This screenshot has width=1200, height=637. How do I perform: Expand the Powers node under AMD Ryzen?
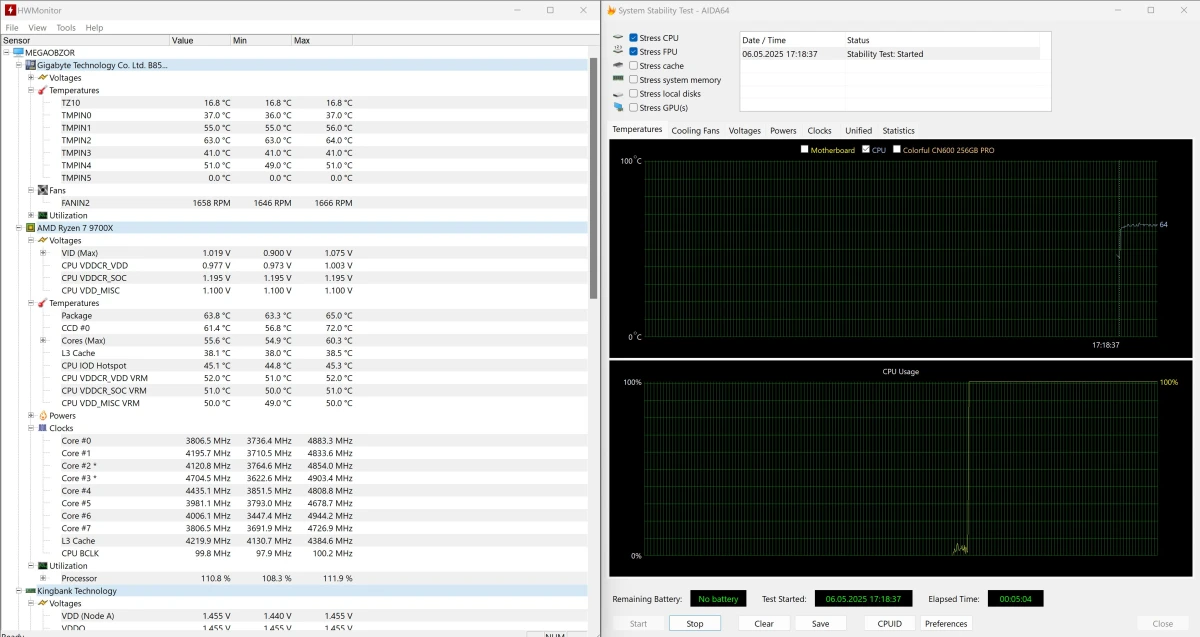[x=31, y=415]
